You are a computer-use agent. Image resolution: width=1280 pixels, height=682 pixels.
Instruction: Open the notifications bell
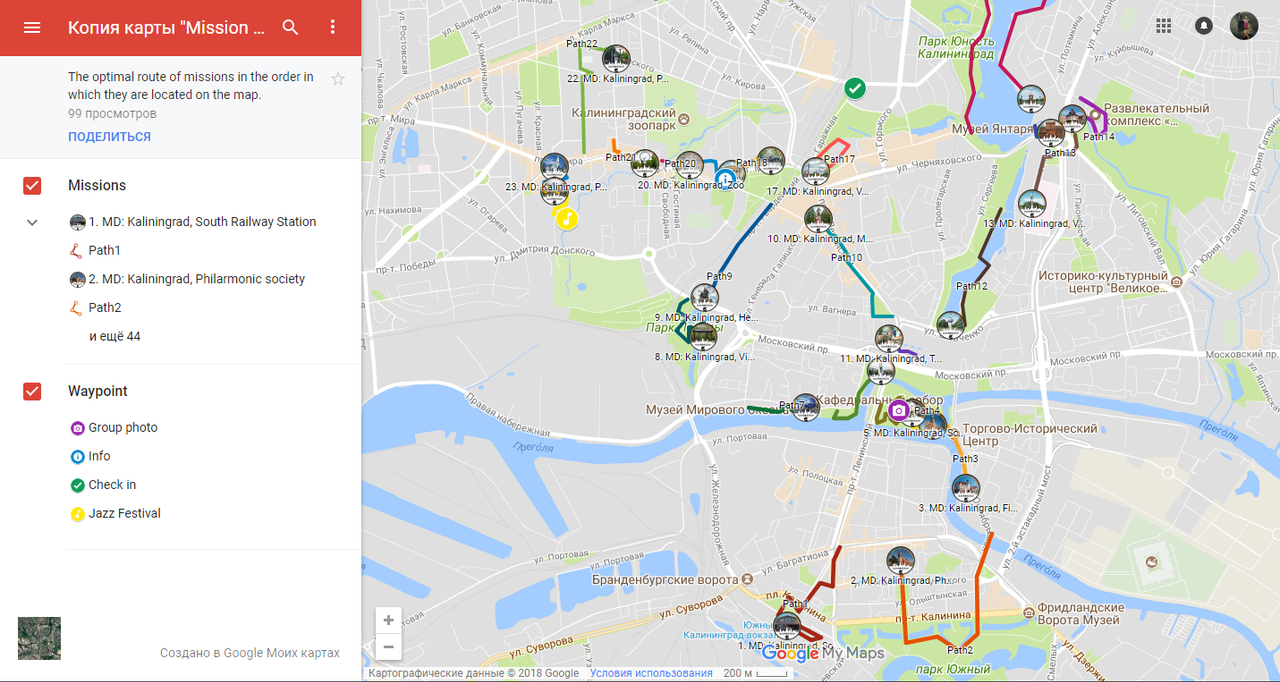(1204, 26)
